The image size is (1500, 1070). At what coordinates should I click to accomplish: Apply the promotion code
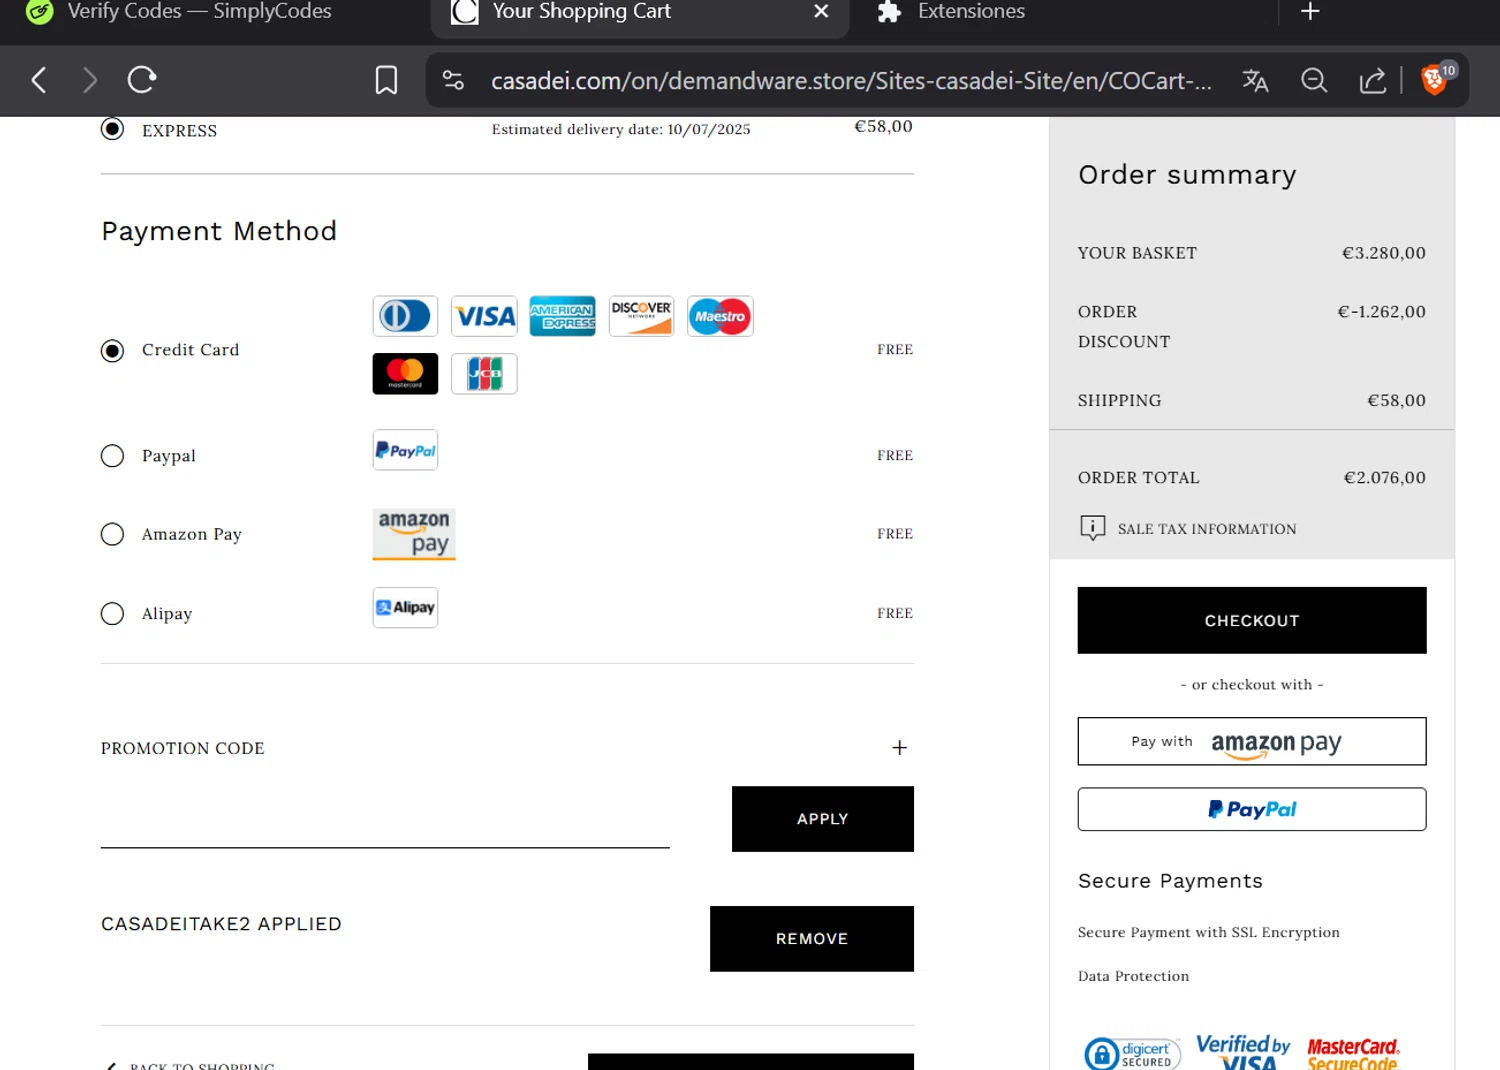(x=822, y=819)
